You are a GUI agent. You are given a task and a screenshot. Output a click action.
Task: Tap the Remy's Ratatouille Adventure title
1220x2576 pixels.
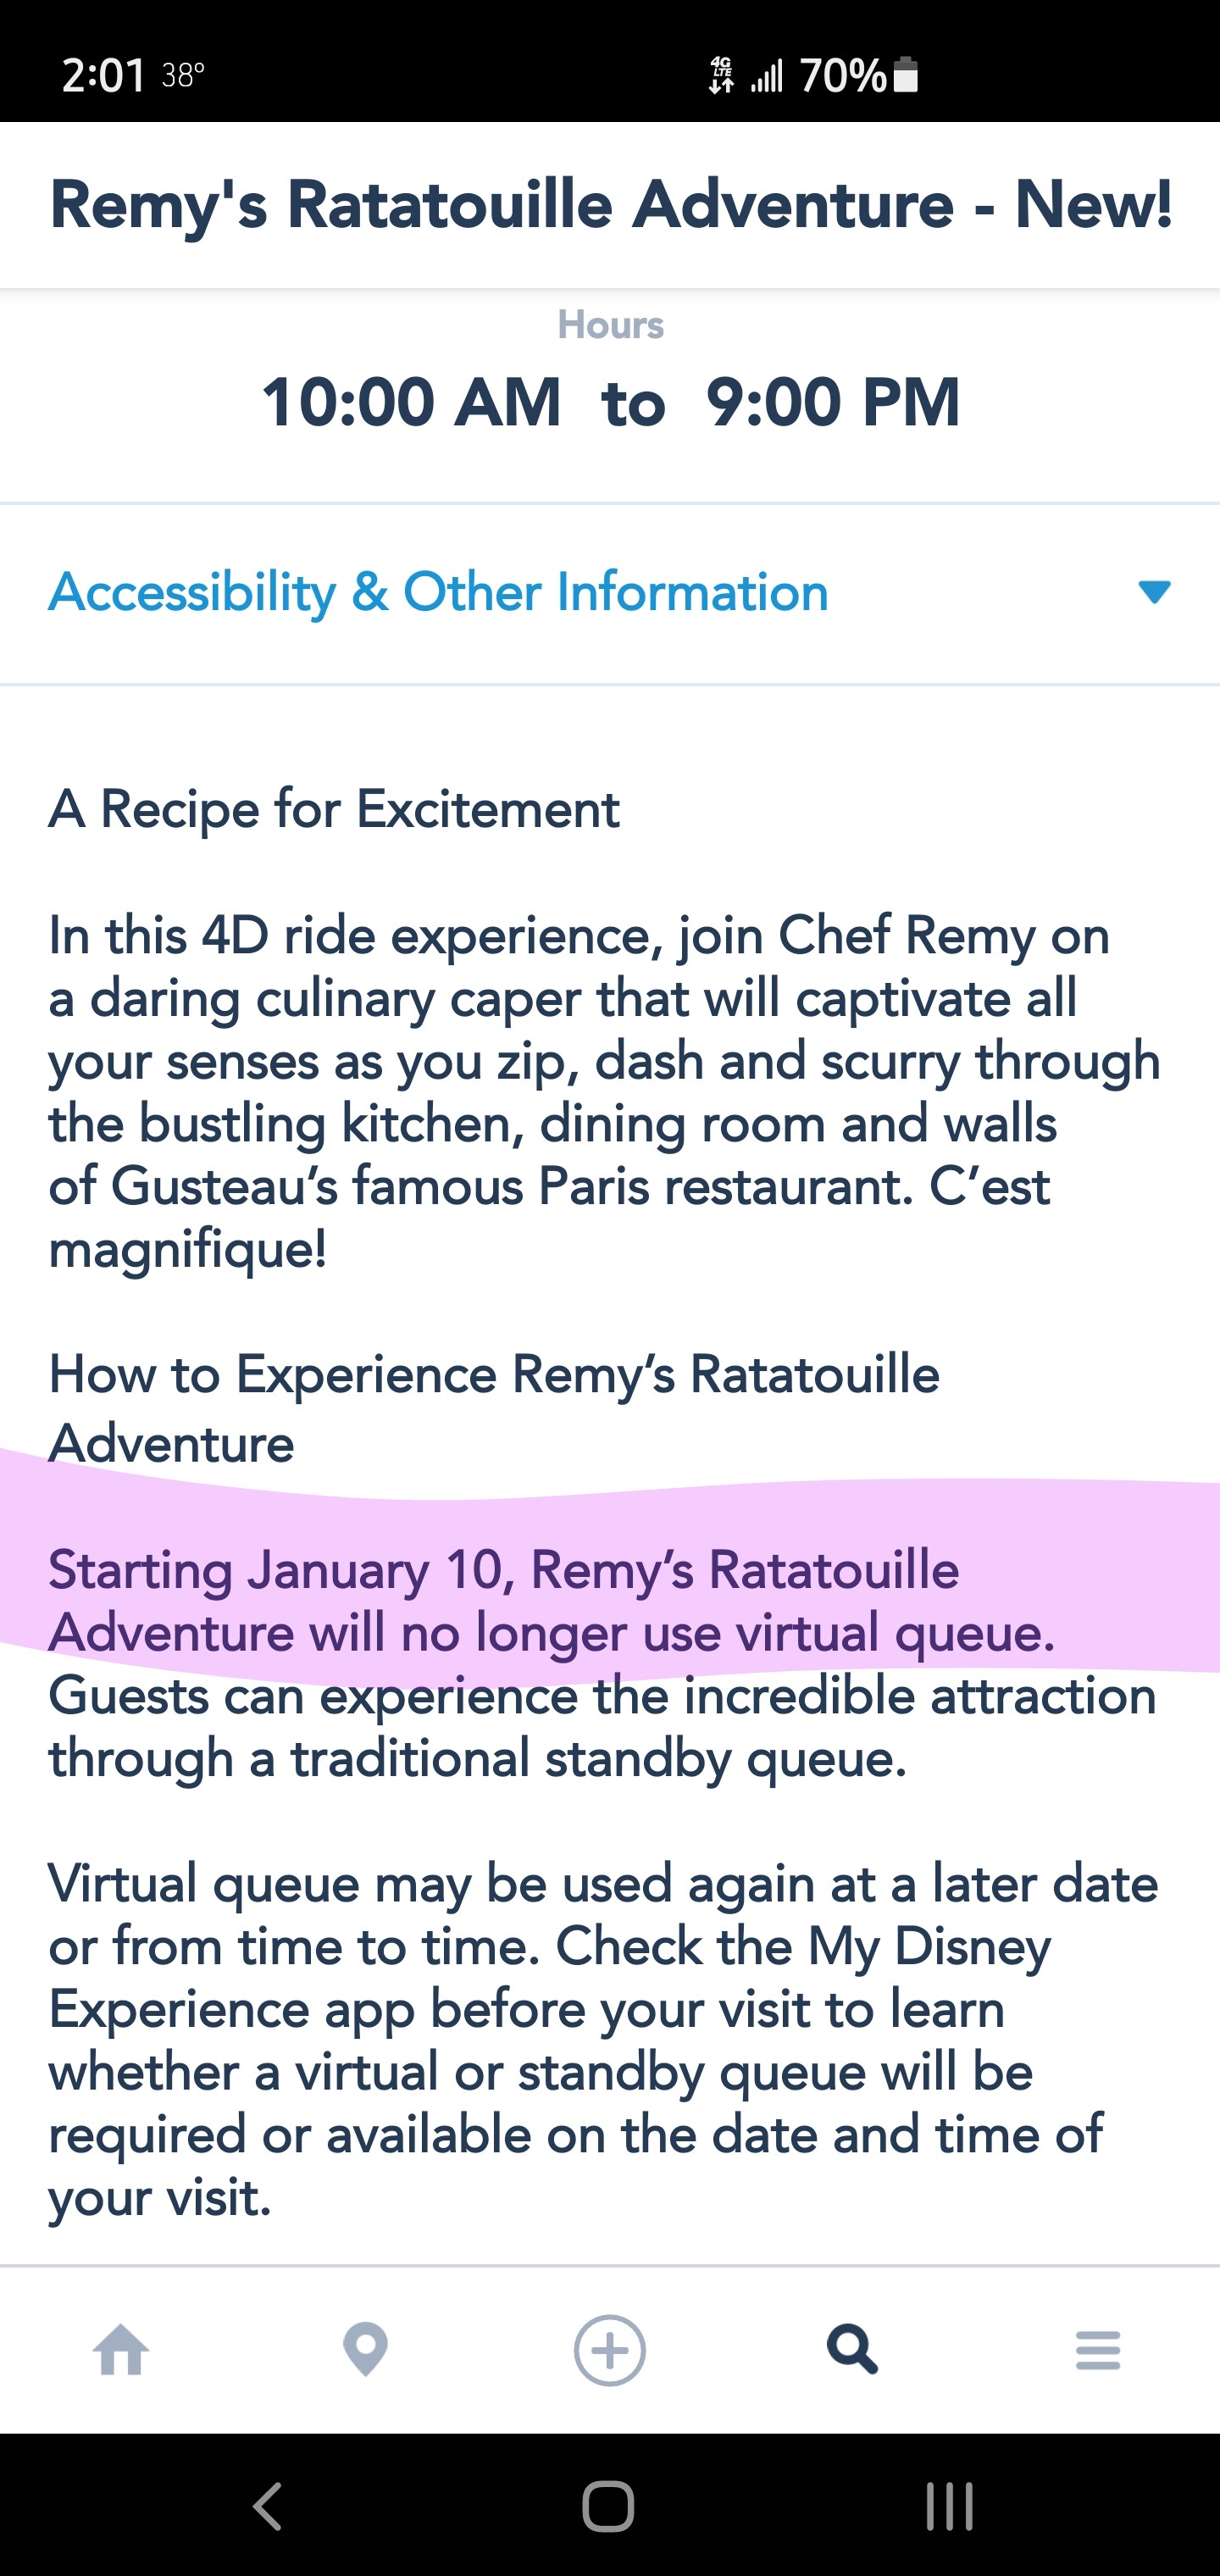coord(610,205)
